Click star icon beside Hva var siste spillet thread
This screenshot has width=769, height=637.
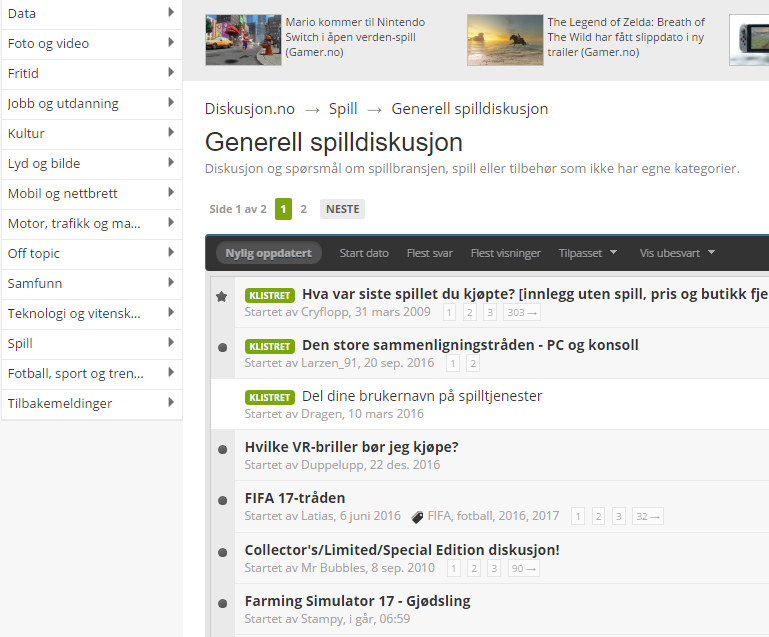coord(222,296)
